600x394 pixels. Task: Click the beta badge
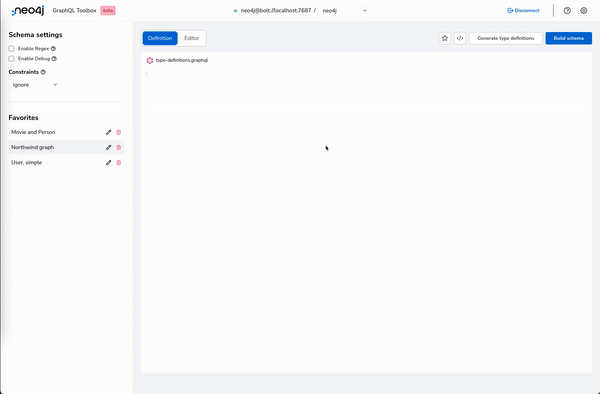tap(108, 11)
